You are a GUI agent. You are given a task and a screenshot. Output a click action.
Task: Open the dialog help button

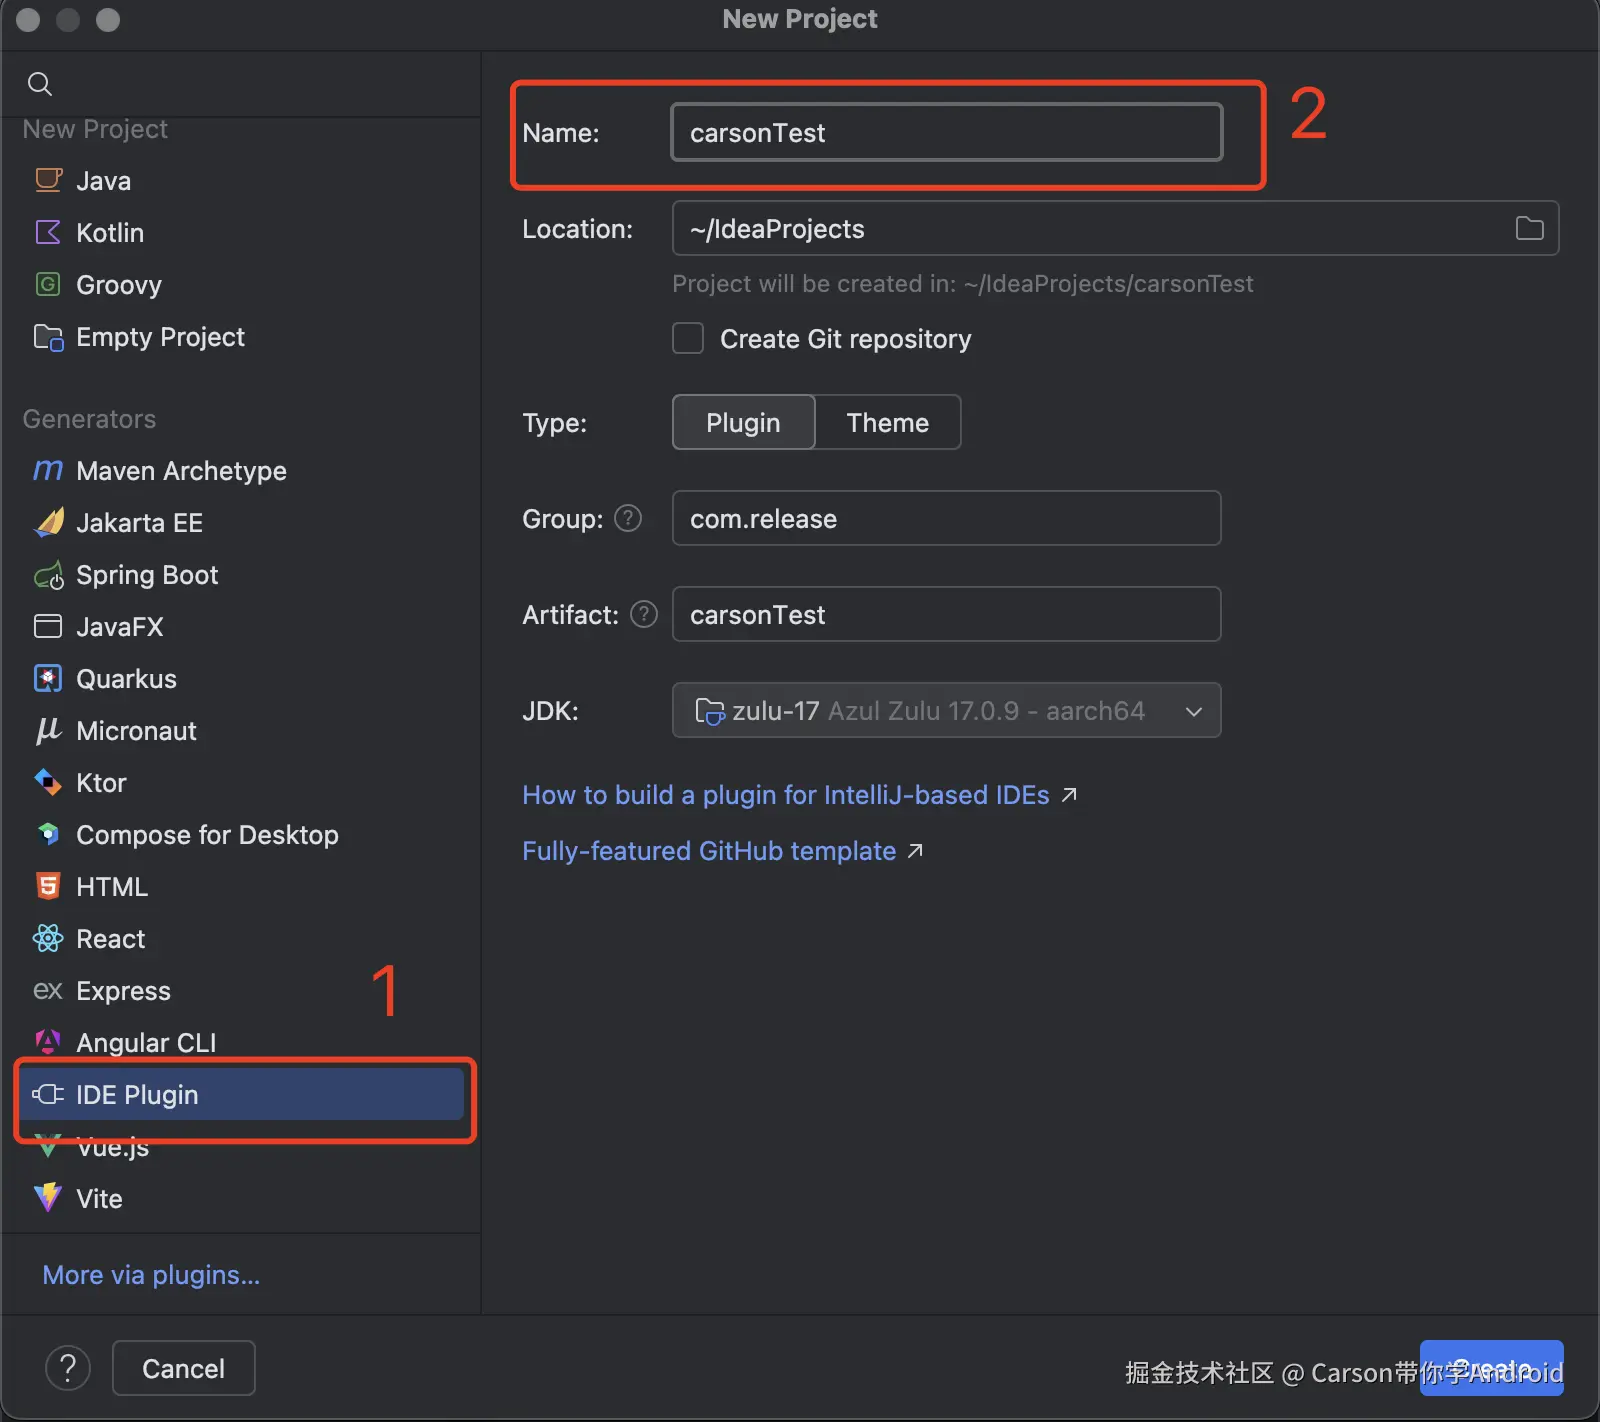[68, 1368]
